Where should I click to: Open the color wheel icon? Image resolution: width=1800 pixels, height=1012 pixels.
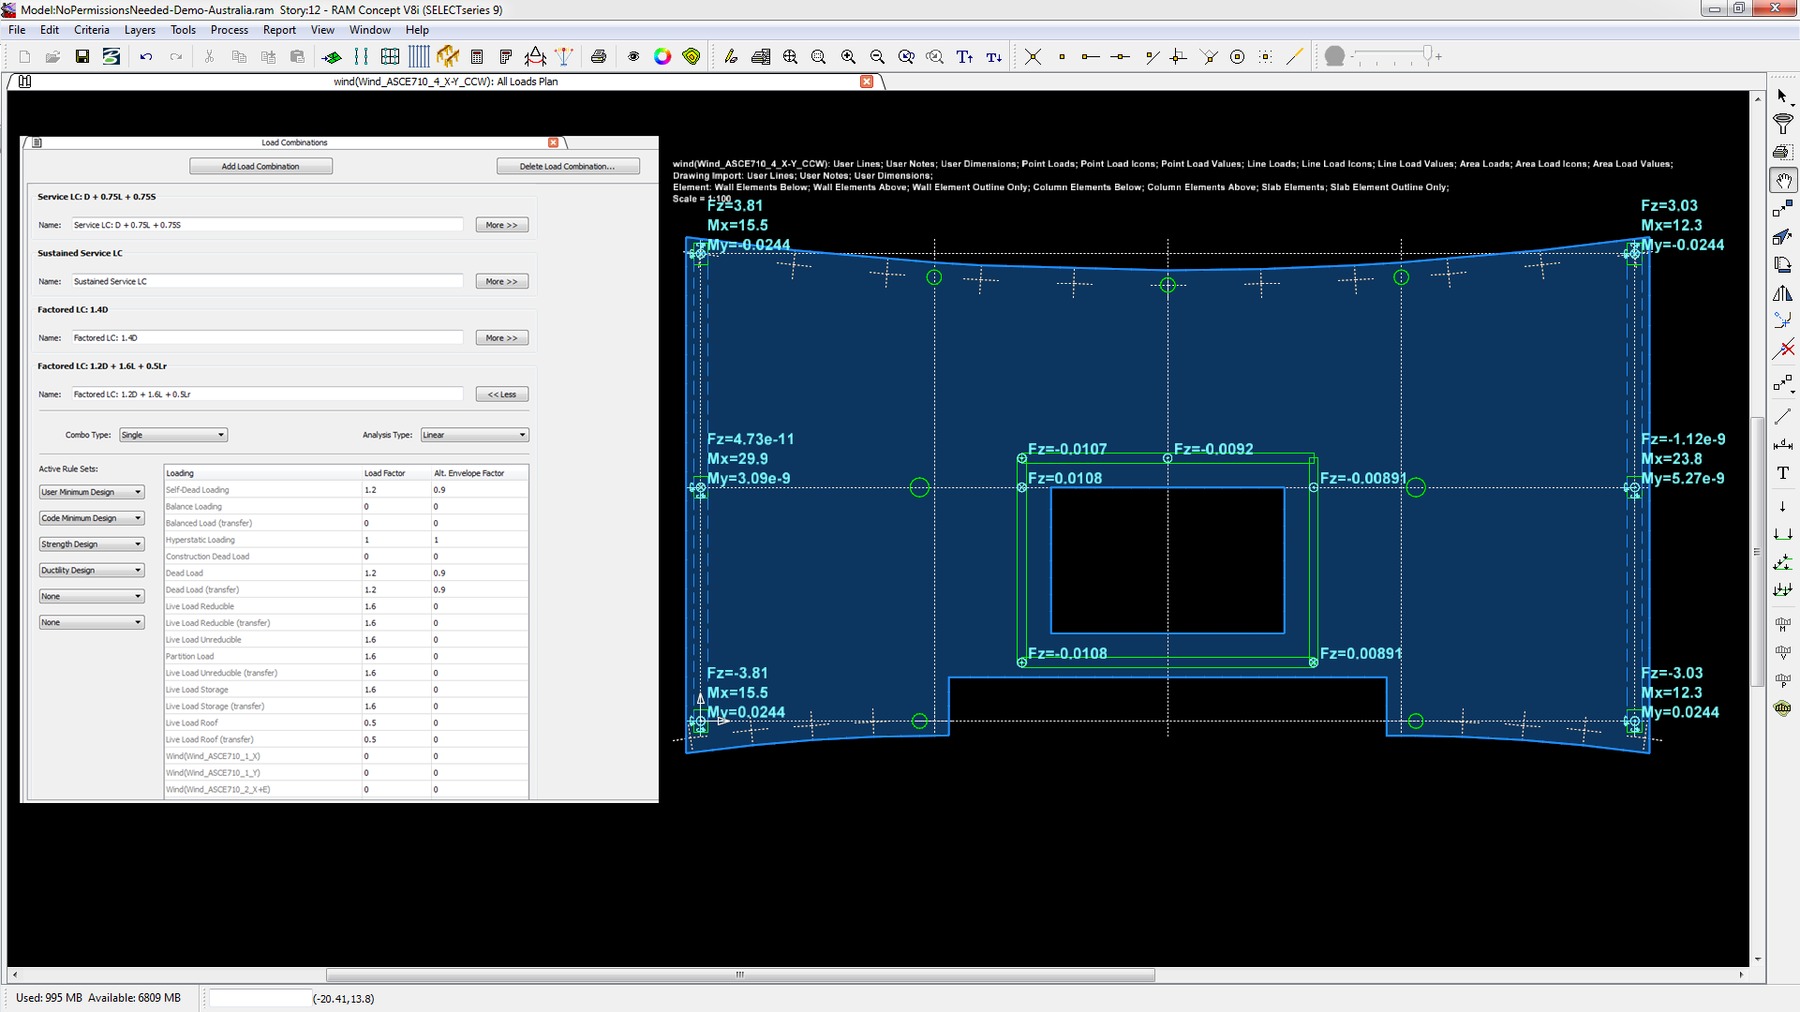click(x=662, y=57)
